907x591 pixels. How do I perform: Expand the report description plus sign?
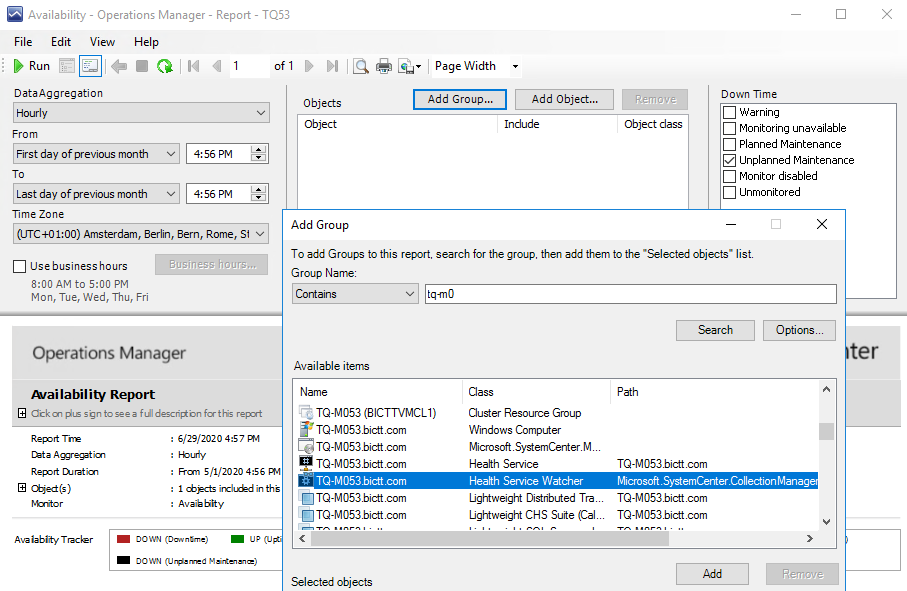point(22,413)
